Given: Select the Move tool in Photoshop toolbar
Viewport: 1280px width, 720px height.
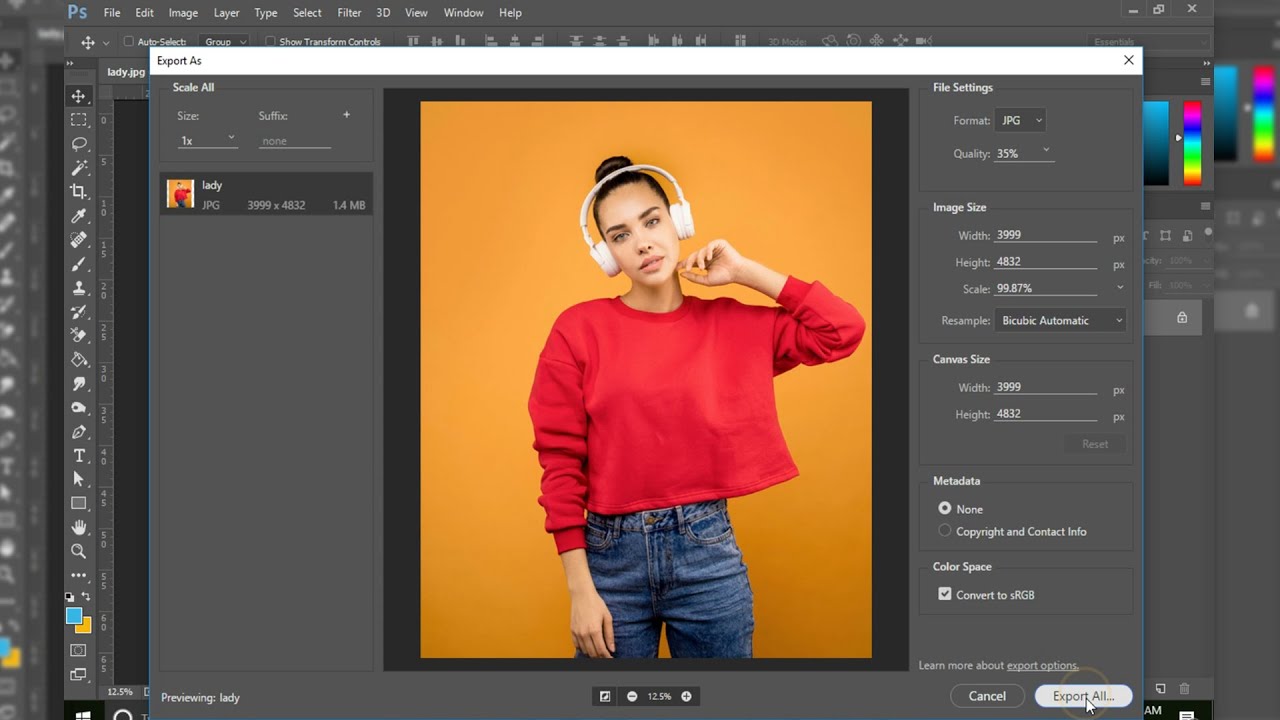Looking at the screenshot, I should 79,96.
